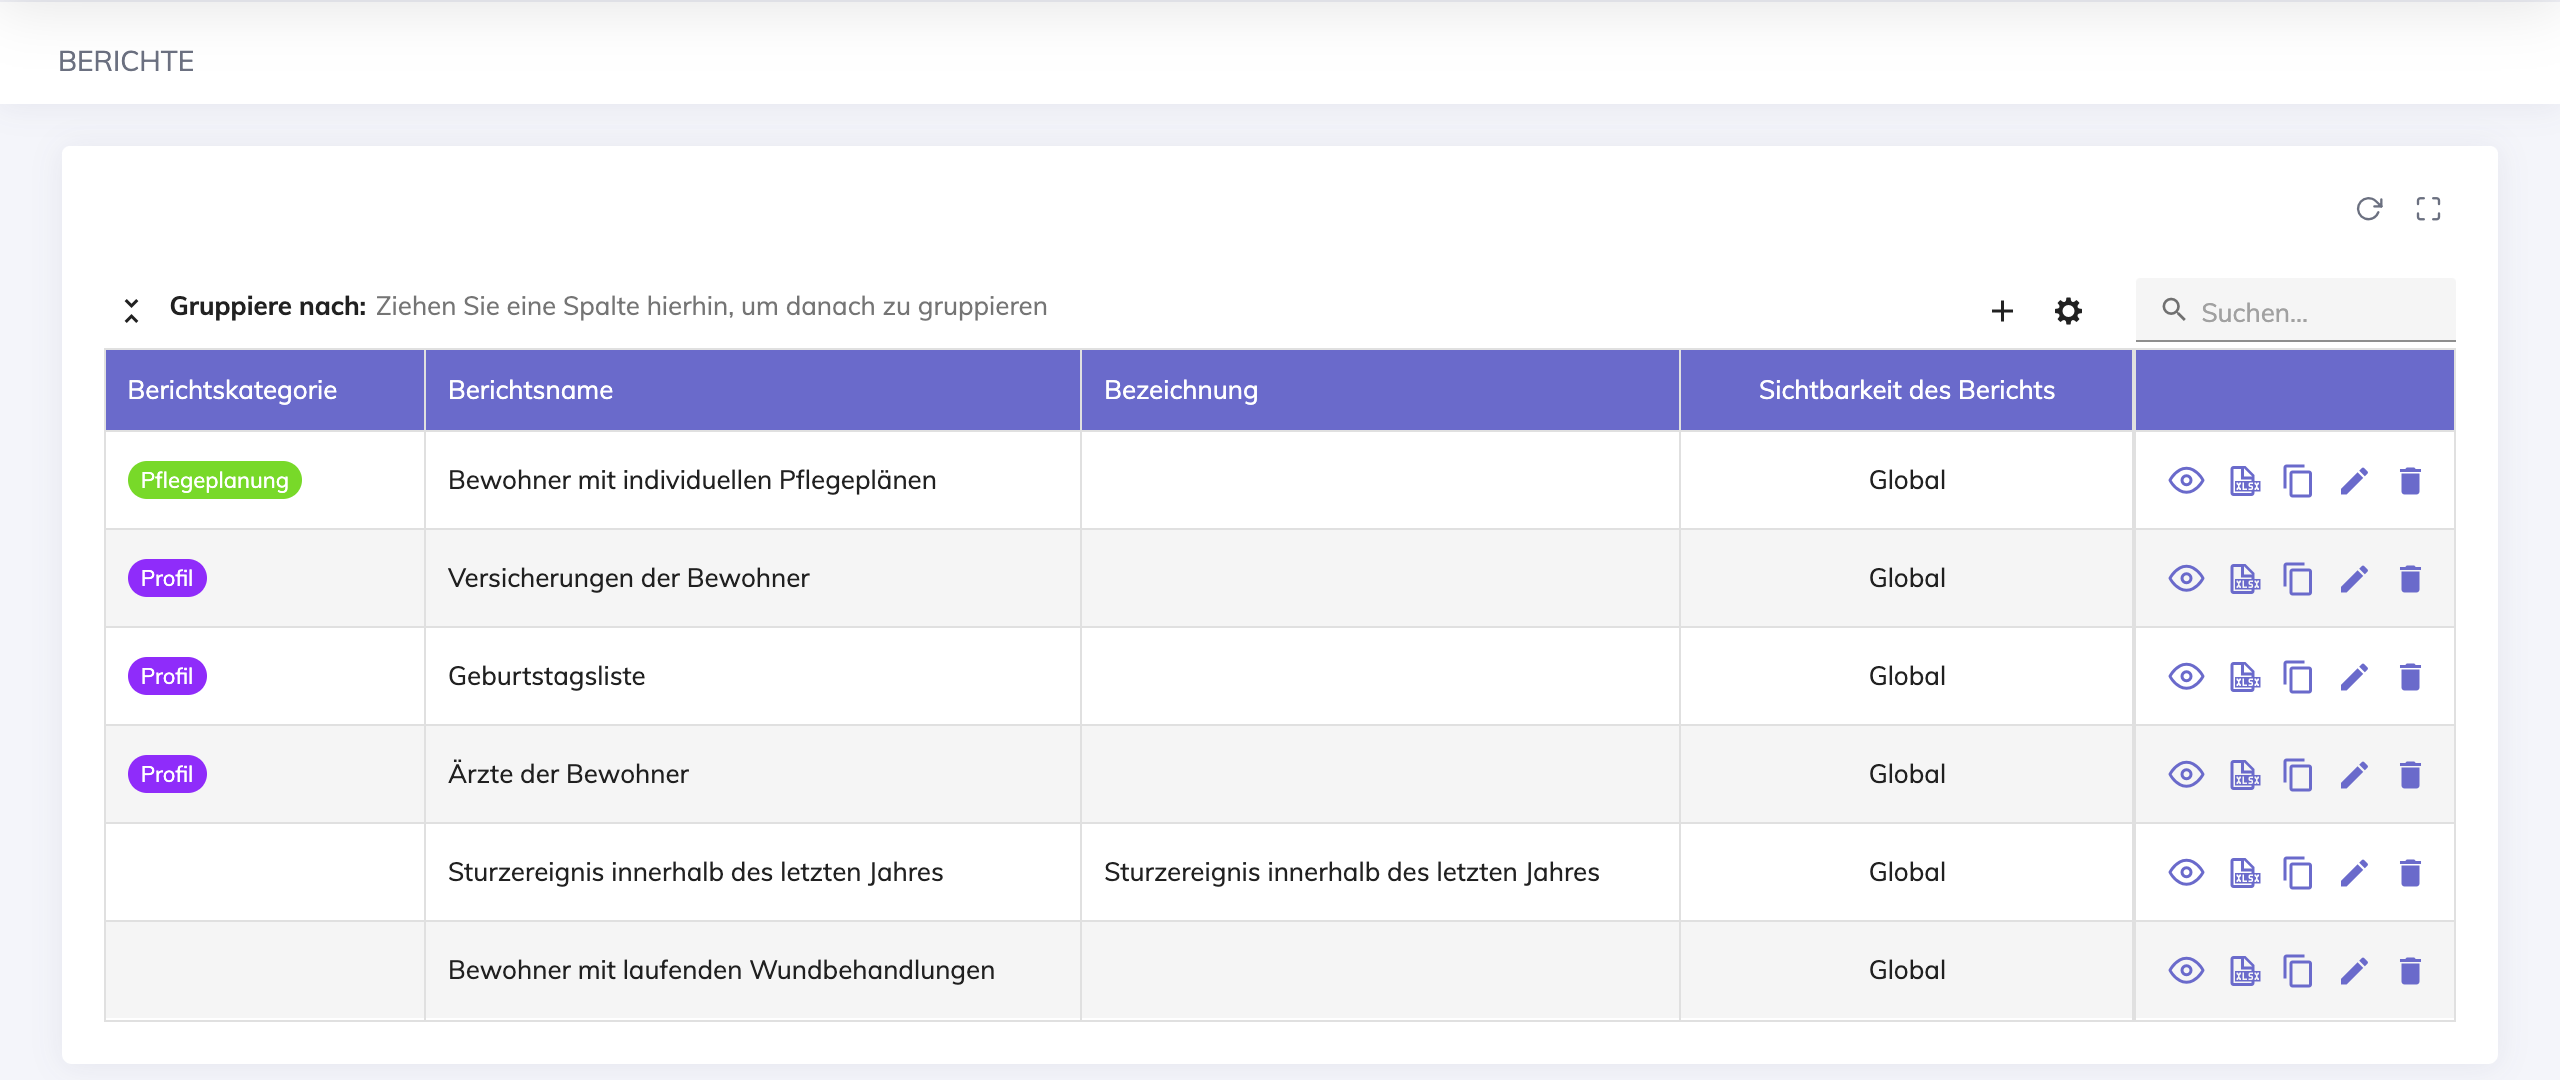Click the refresh icon above the table

(x=2369, y=209)
